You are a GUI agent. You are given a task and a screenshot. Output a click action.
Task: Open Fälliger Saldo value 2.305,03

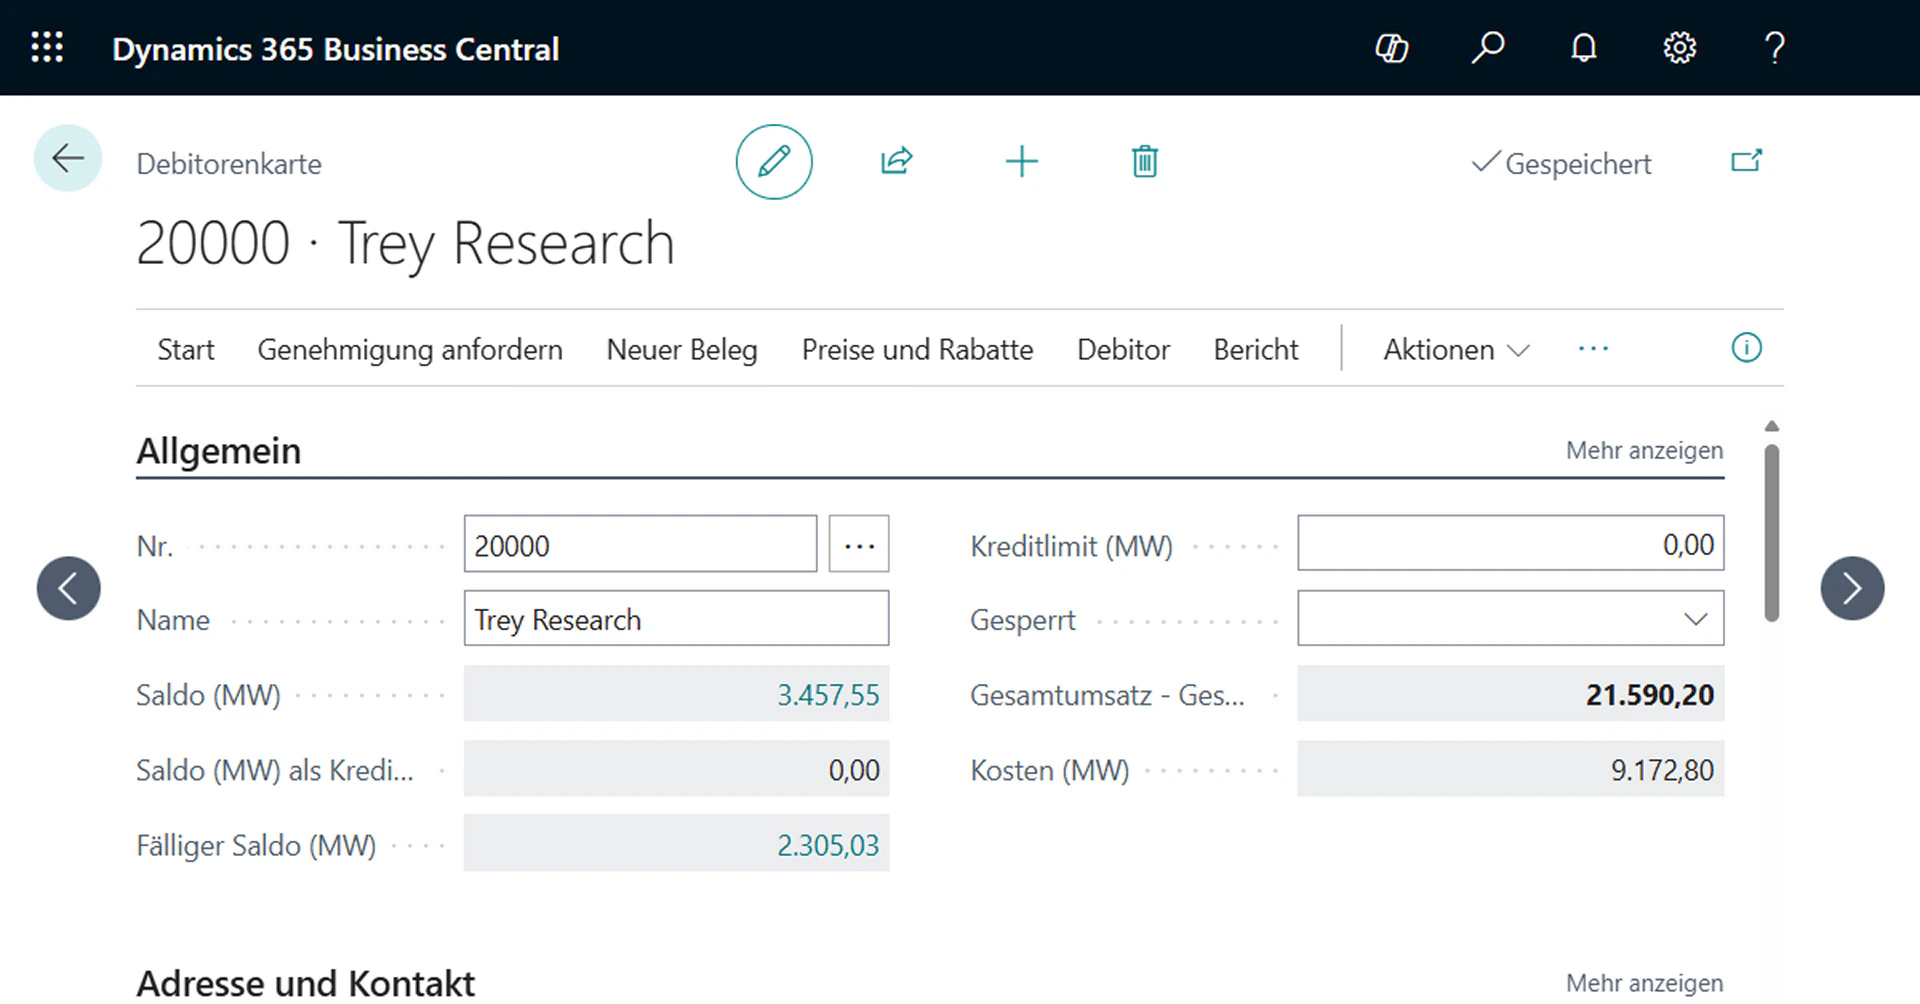pyautogui.click(x=828, y=845)
